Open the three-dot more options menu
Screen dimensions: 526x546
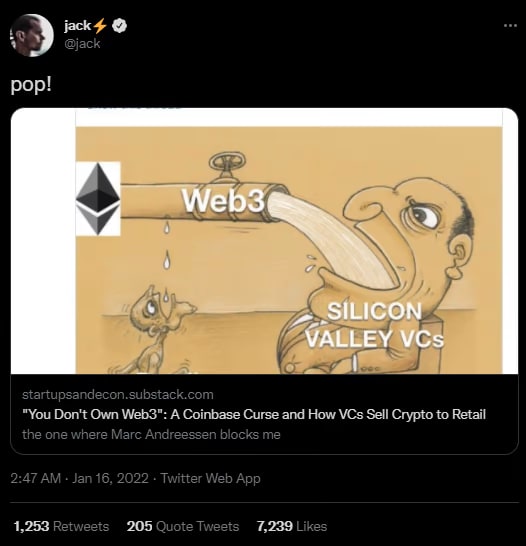point(510,25)
